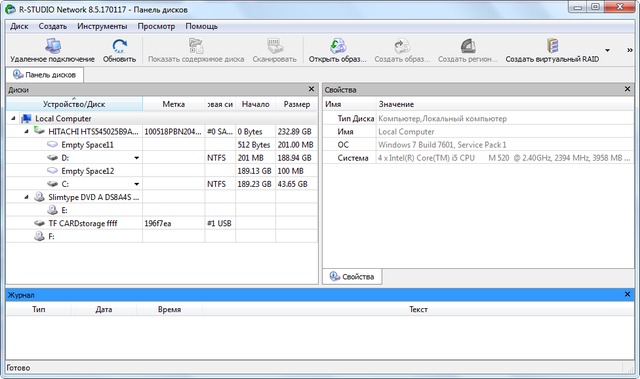Close the Свойства panel
This screenshot has height=379, width=640.
[627, 89]
